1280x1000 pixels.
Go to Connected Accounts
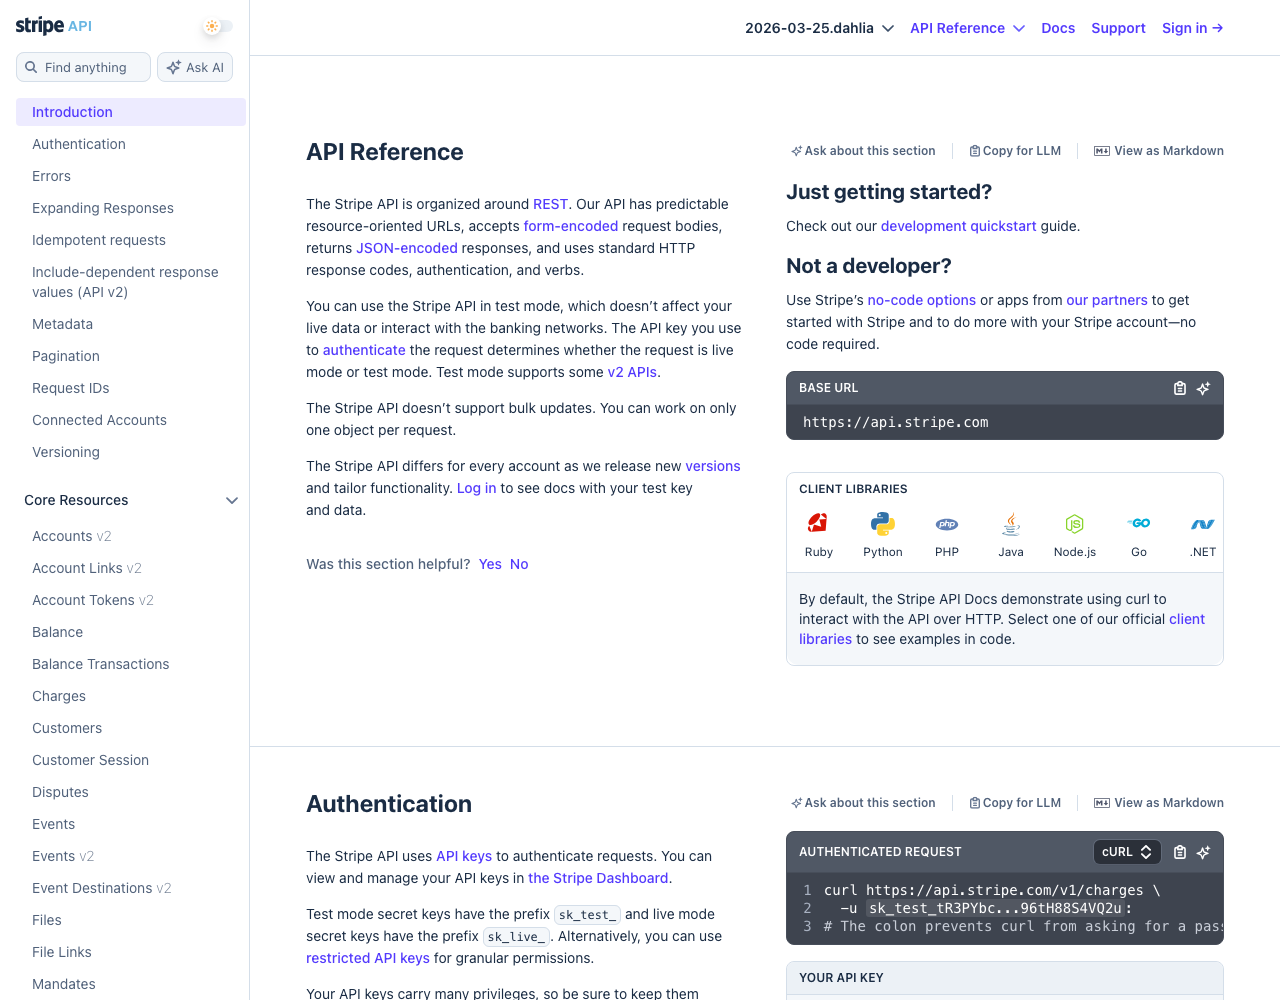click(x=99, y=420)
